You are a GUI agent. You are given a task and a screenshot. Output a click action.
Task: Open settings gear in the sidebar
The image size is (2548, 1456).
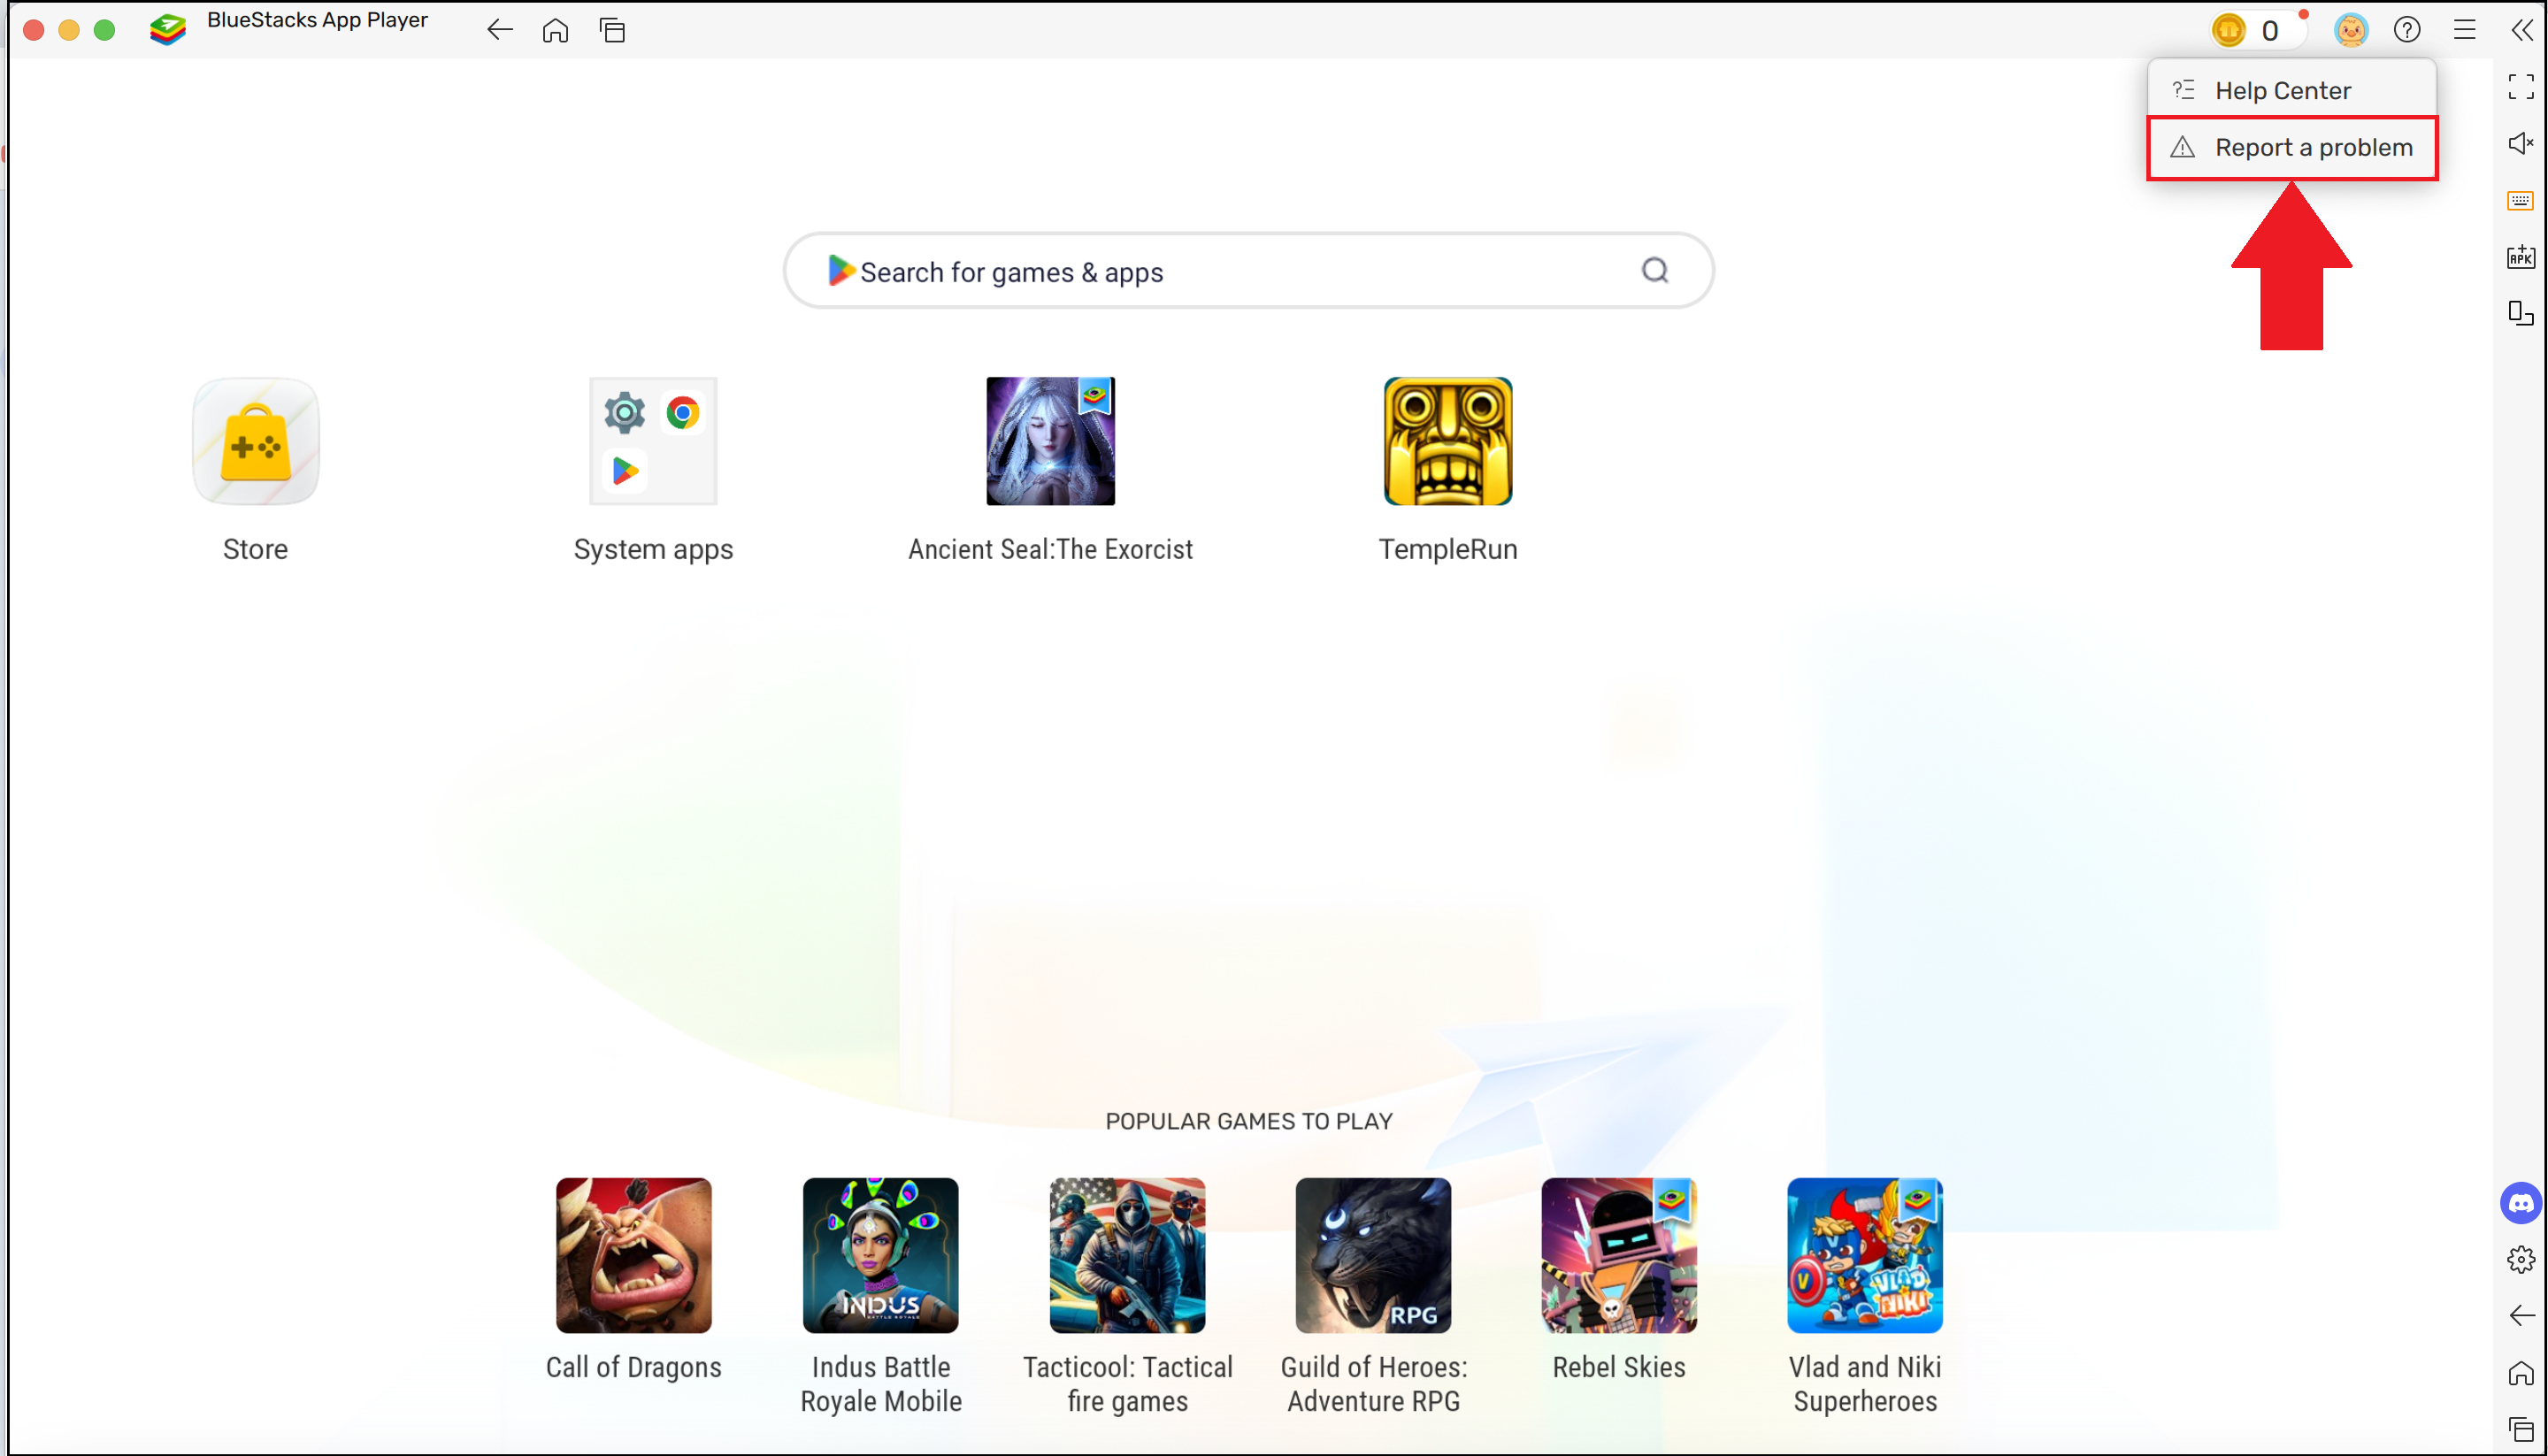click(x=2521, y=1259)
